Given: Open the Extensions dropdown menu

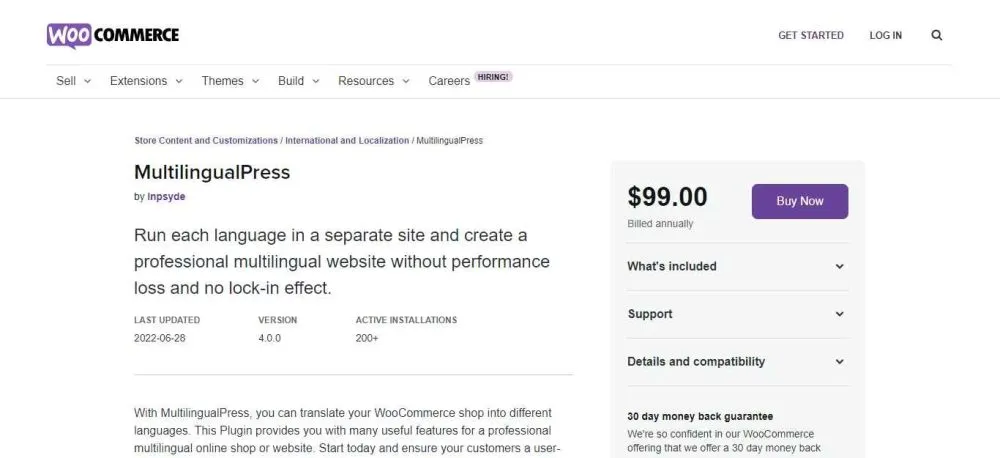Looking at the screenshot, I should [146, 81].
